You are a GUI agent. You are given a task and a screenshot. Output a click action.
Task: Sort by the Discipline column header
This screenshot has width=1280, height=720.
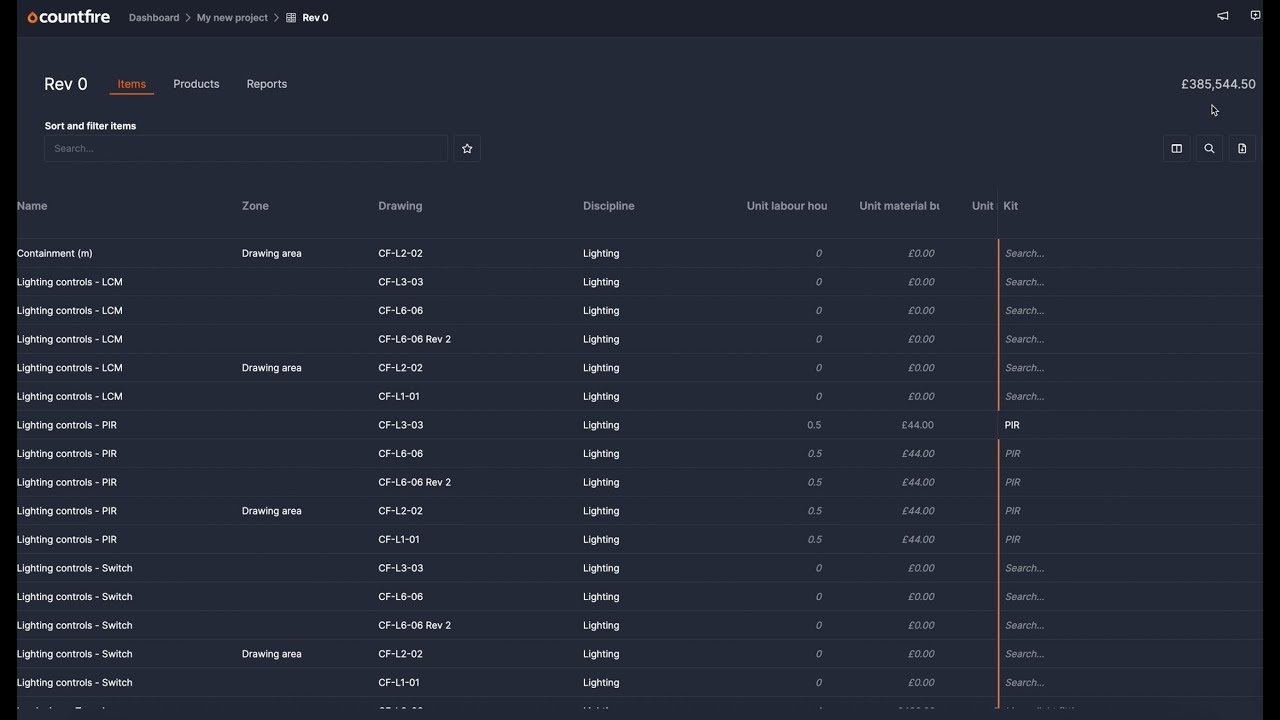pos(609,206)
